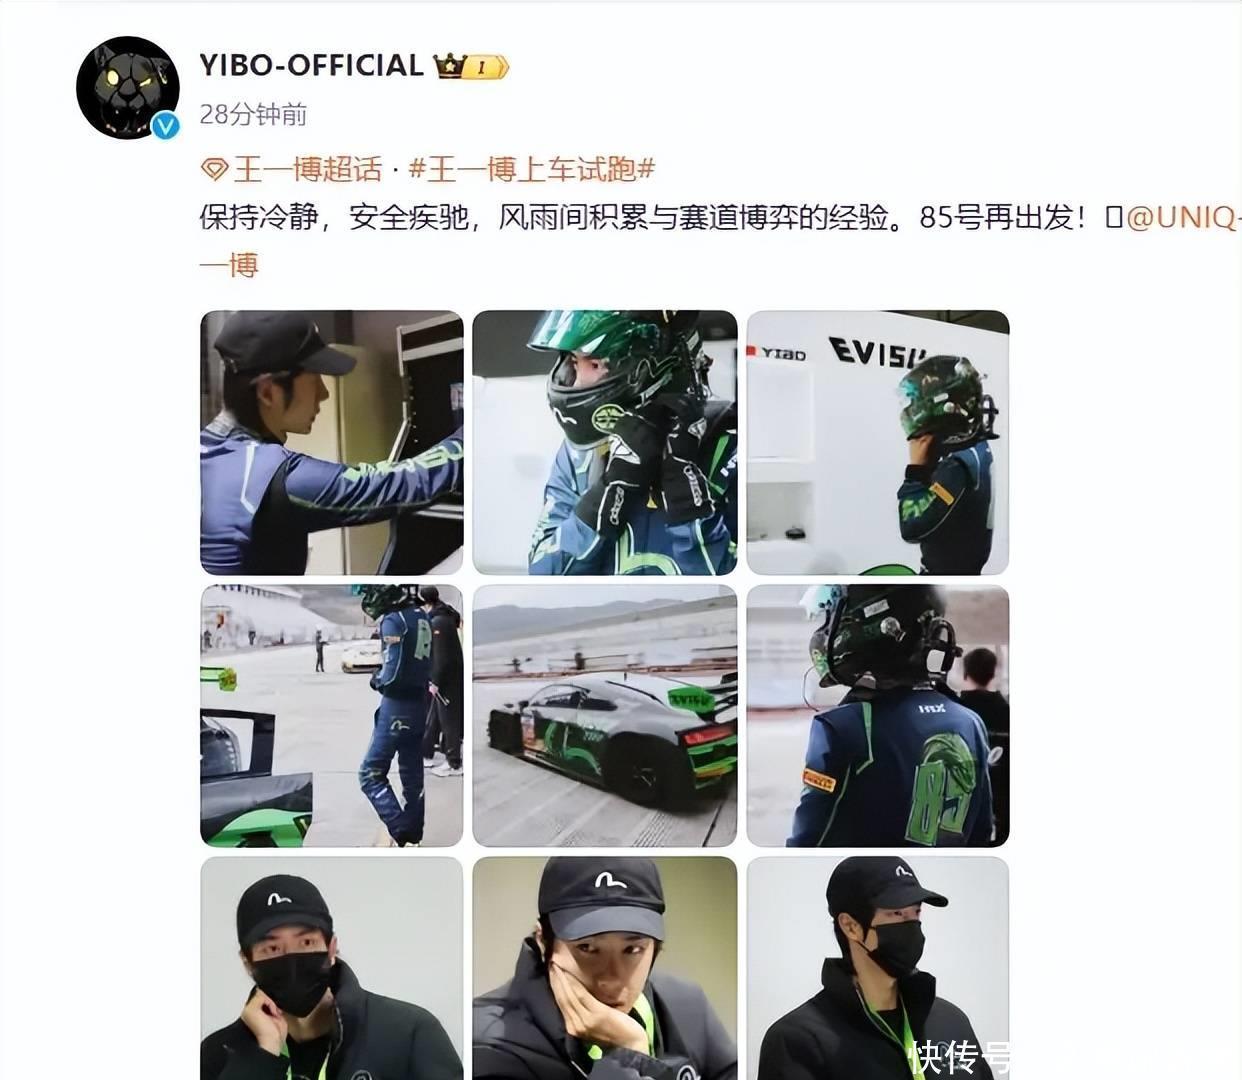The height and width of the screenshot is (1080, 1242).
Task: View photo of masked man in black cap
Action: [332, 968]
